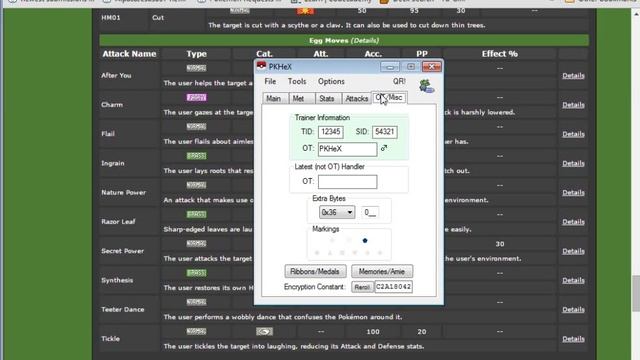Open Details link for Secret Power
The height and width of the screenshot is (360, 640).
click(x=573, y=251)
